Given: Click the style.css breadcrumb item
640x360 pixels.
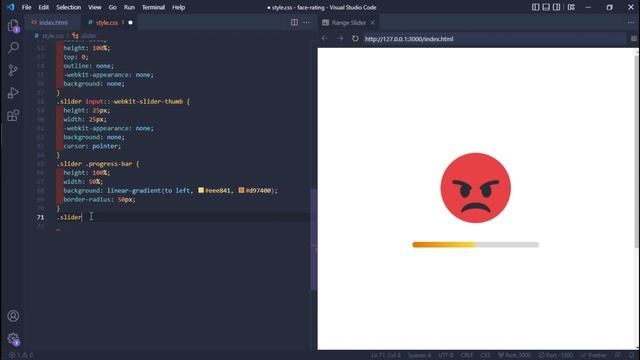Looking at the screenshot, I should 53,36.
